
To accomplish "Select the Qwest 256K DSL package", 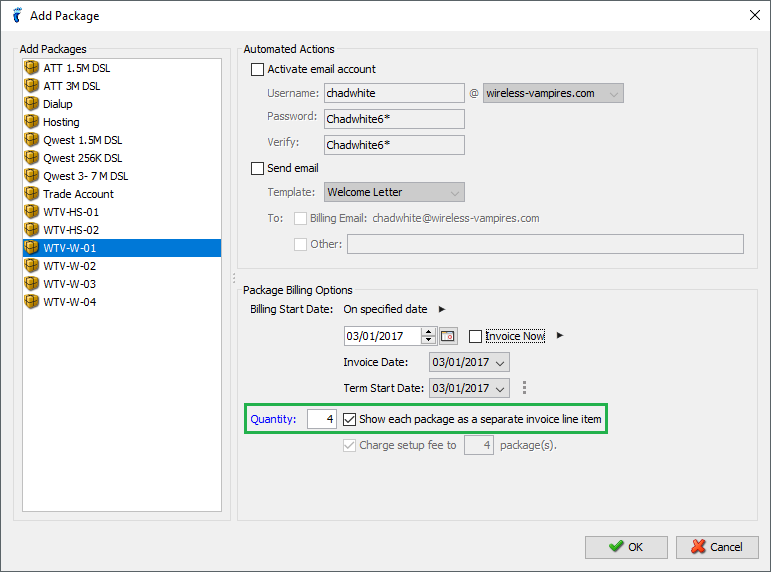I will pyautogui.click(x=121, y=158).
